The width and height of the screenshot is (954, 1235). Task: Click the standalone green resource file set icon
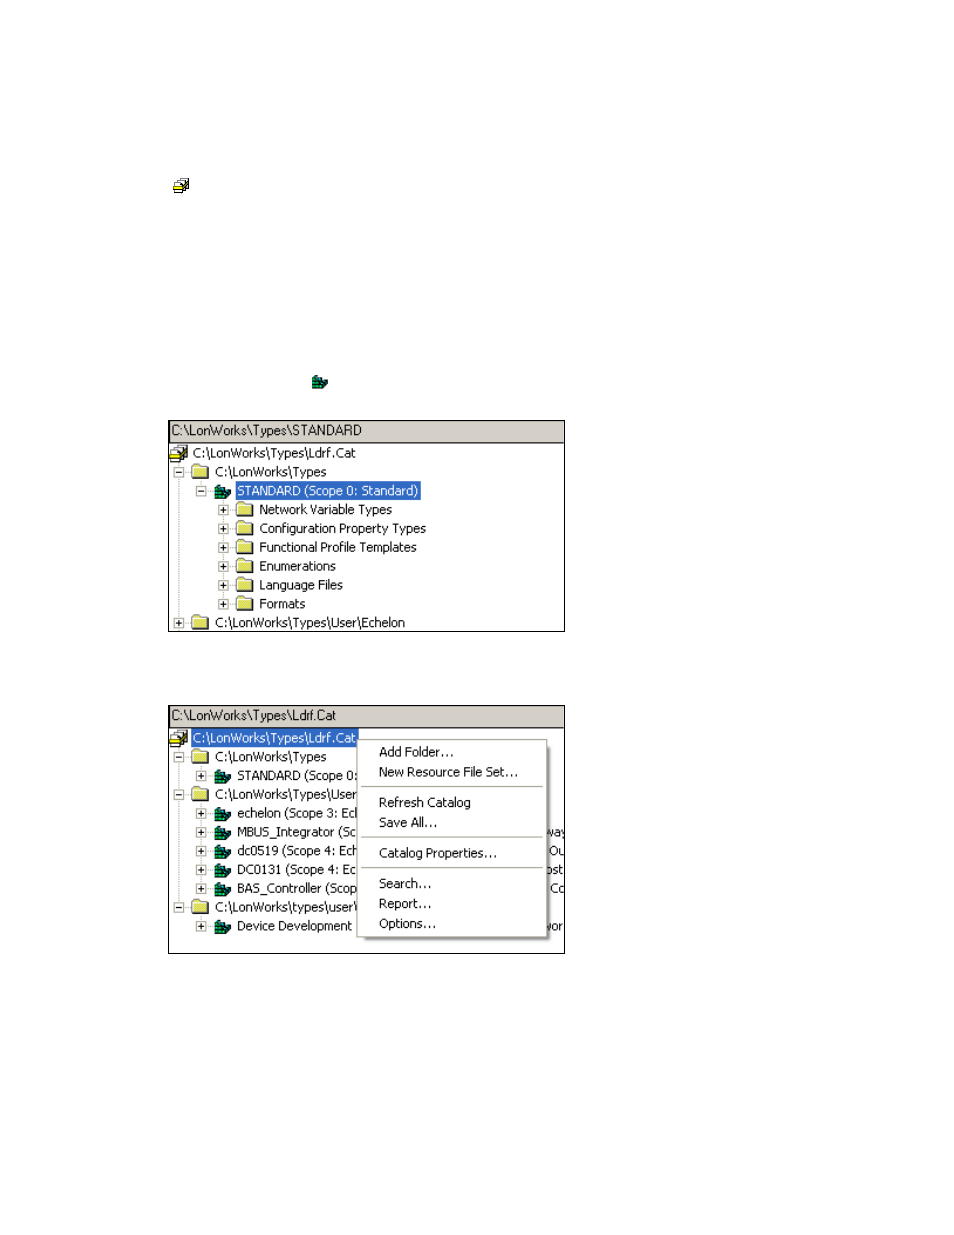point(319,382)
